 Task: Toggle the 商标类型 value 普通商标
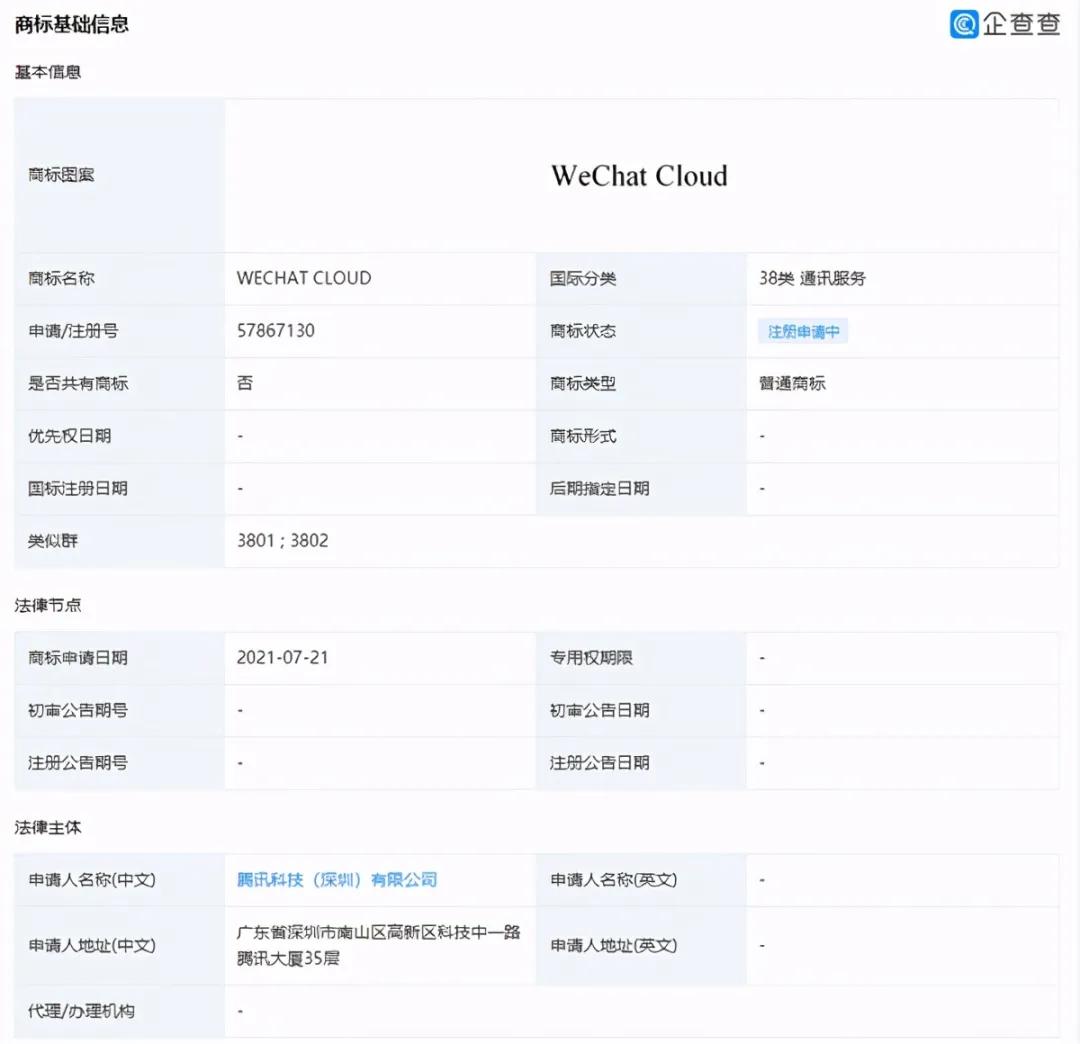tap(789, 383)
